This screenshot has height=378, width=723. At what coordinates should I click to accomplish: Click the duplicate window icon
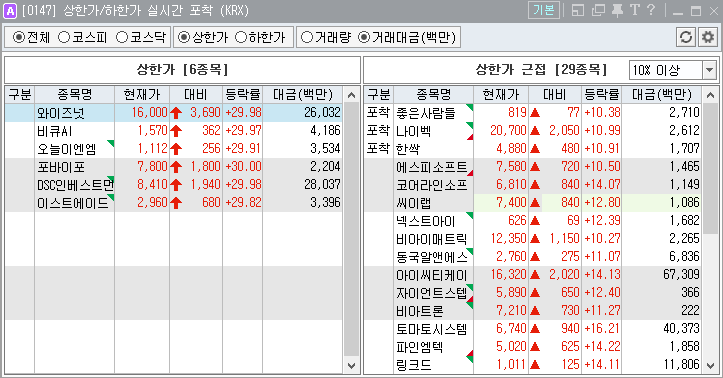[x=598, y=10]
